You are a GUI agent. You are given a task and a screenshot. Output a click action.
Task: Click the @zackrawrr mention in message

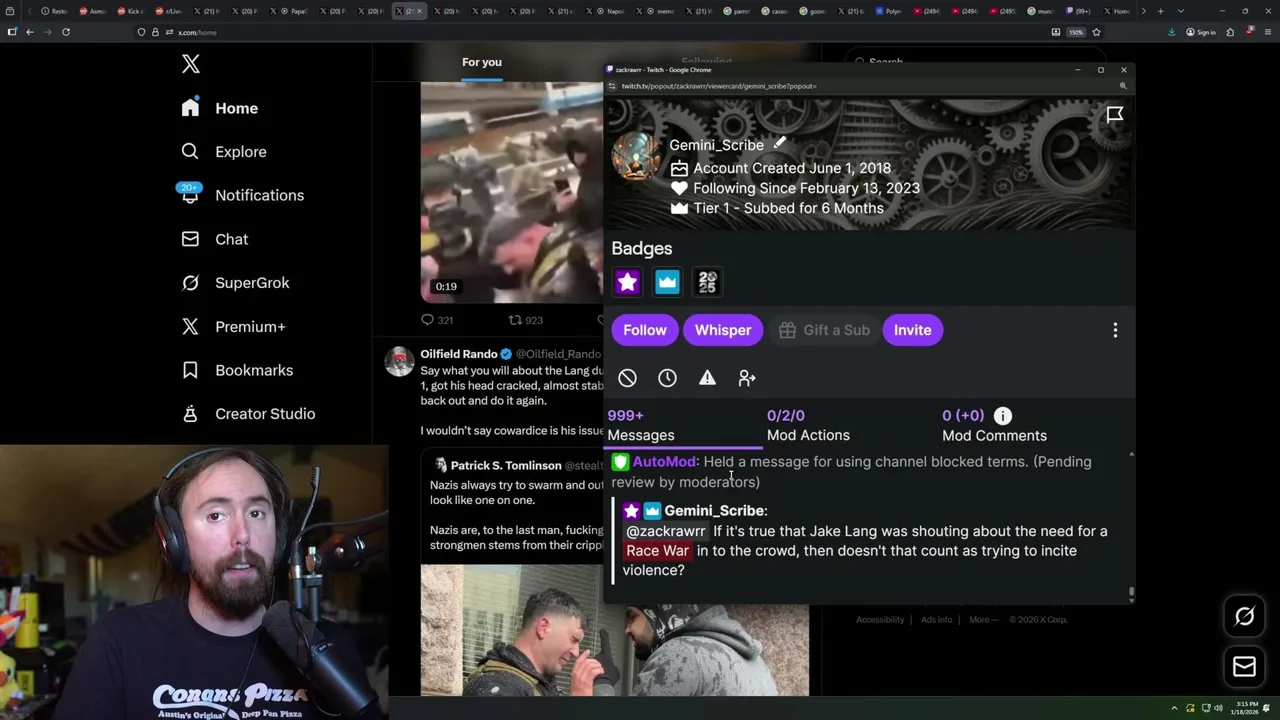(x=666, y=531)
